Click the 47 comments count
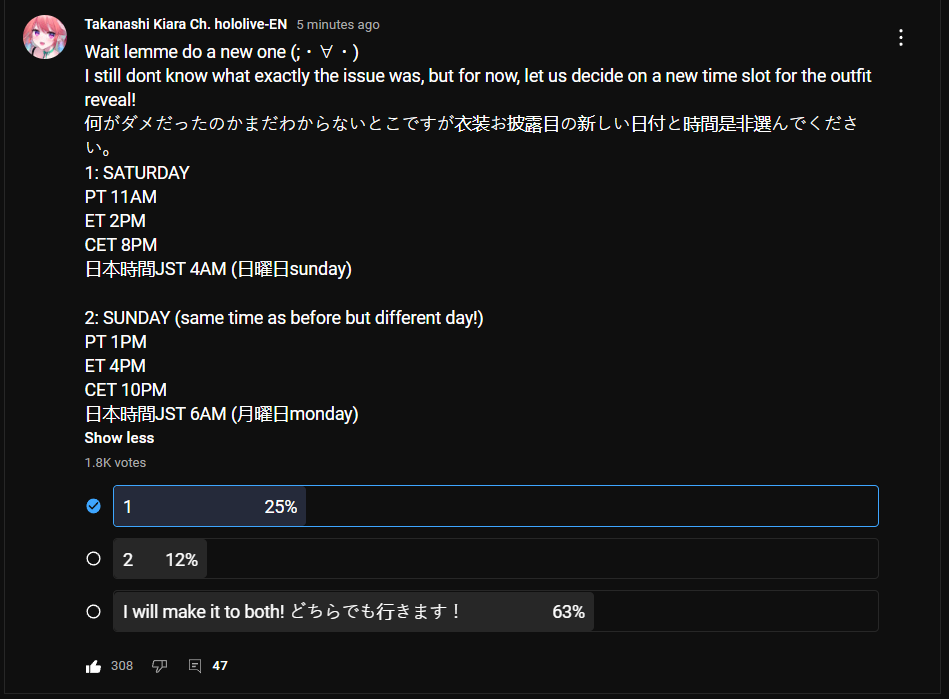This screenshot has height=699, width=949. pyautogui.click(x=220, y=666)
